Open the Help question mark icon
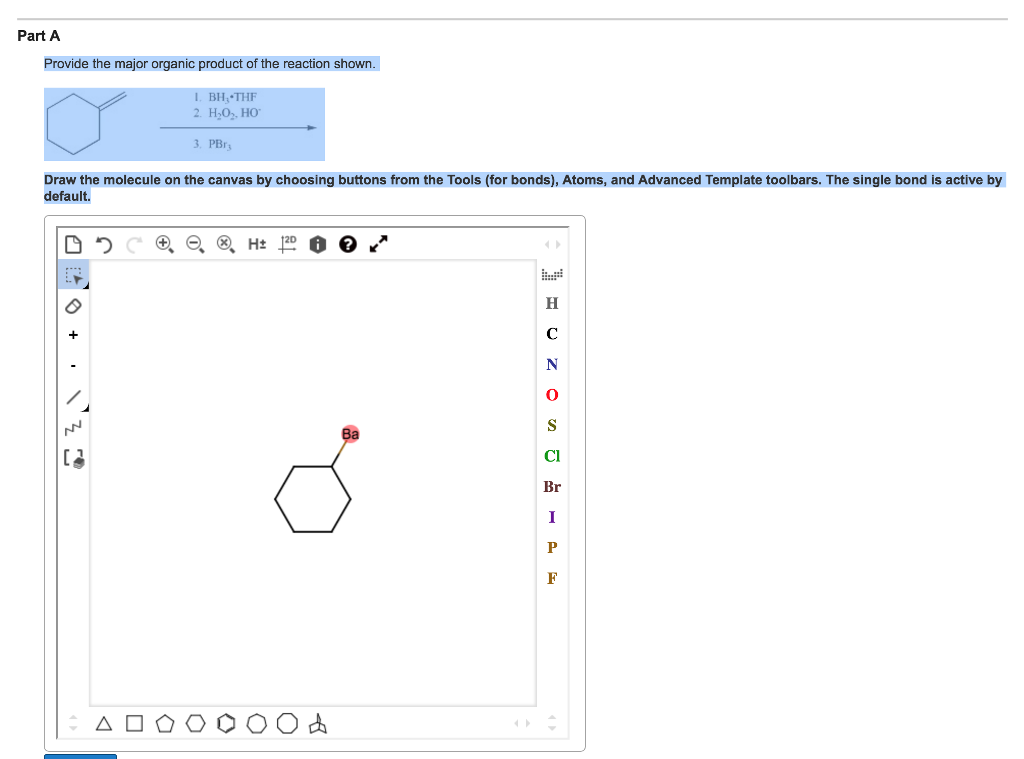Screen dimensions: 1024x759 pyautogui.click(x=346, y=243)
